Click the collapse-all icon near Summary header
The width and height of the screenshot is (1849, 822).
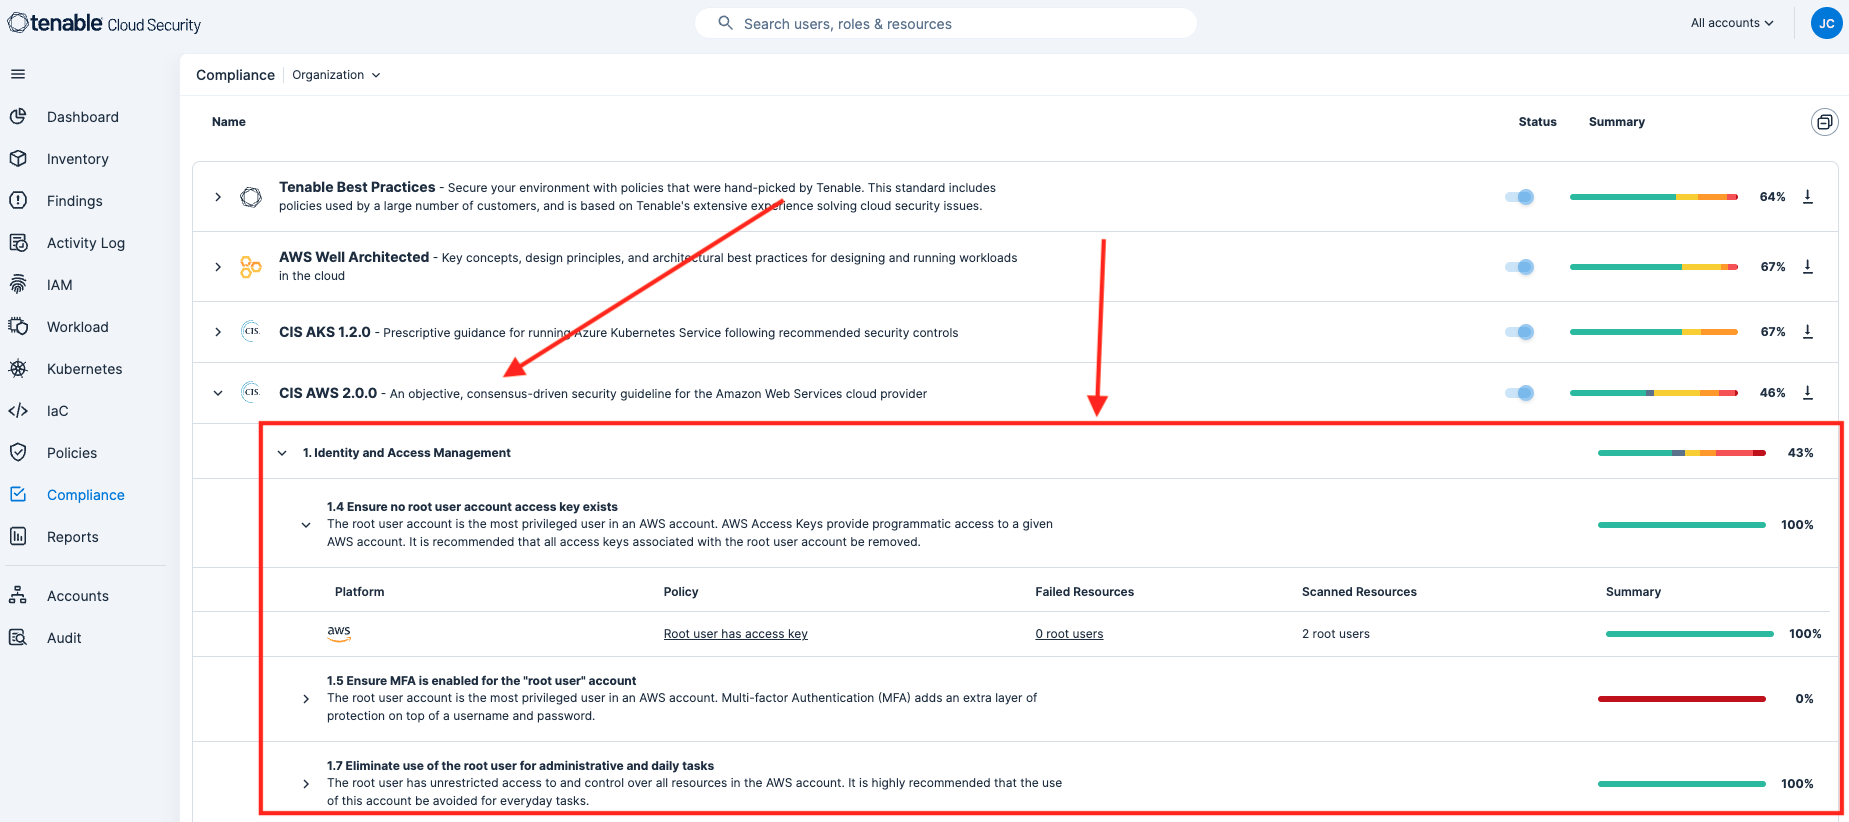[x=1825, y=122]
